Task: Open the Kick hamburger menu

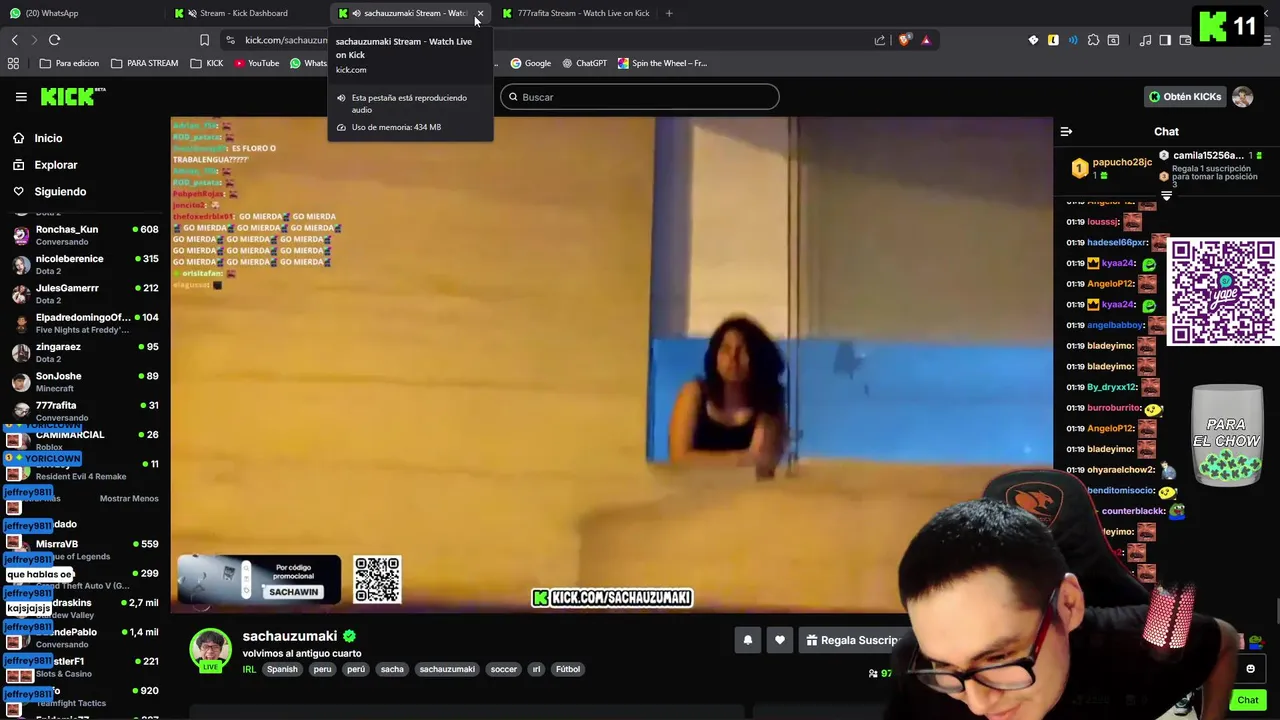Action: (x=21, y=97)
